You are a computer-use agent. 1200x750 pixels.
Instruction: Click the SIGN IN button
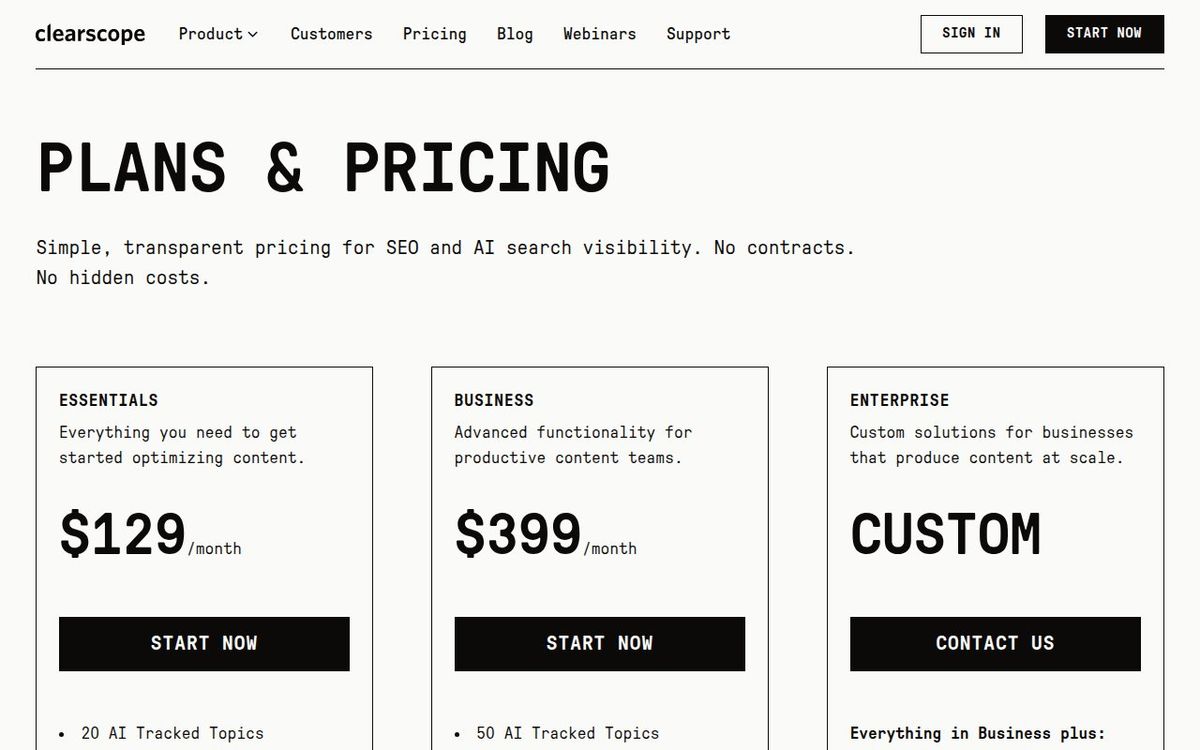pyautogui.click(x=971, y=33)
